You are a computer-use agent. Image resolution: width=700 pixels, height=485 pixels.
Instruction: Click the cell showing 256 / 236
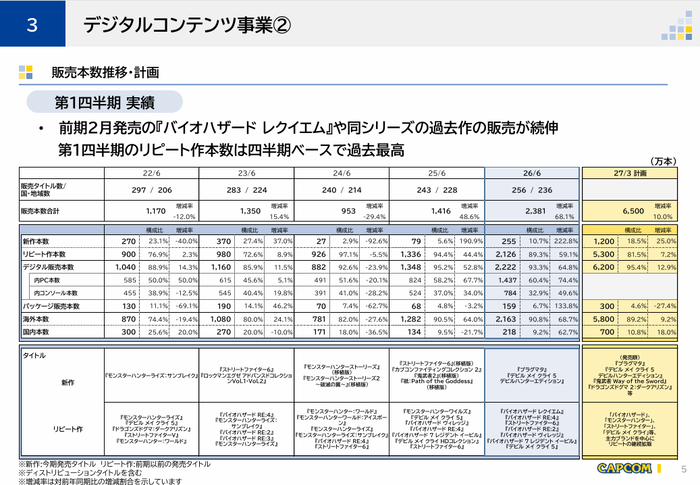[532, 190]
